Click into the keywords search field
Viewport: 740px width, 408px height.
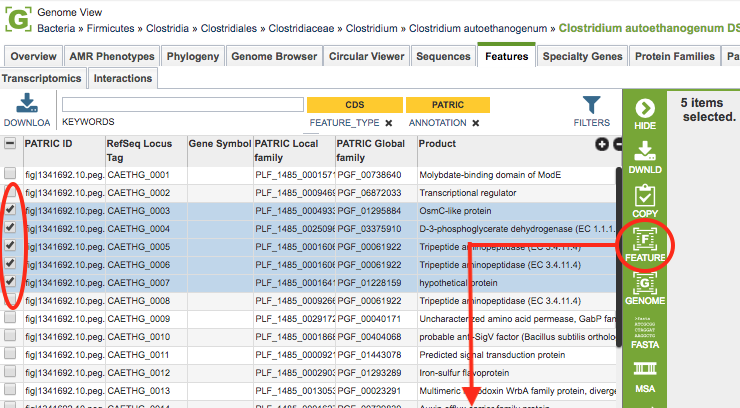click(x=183, y=104)
